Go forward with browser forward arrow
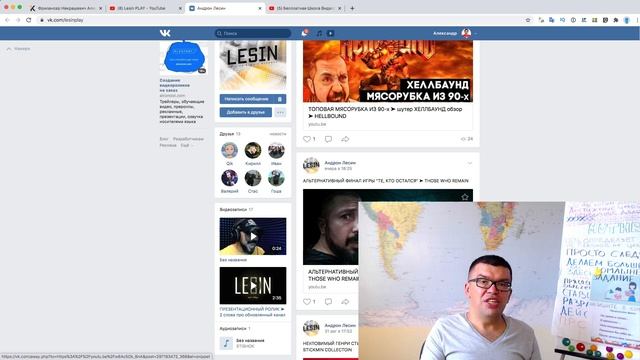The width and height of the screenshot is (640, 360). click(18, 20)
